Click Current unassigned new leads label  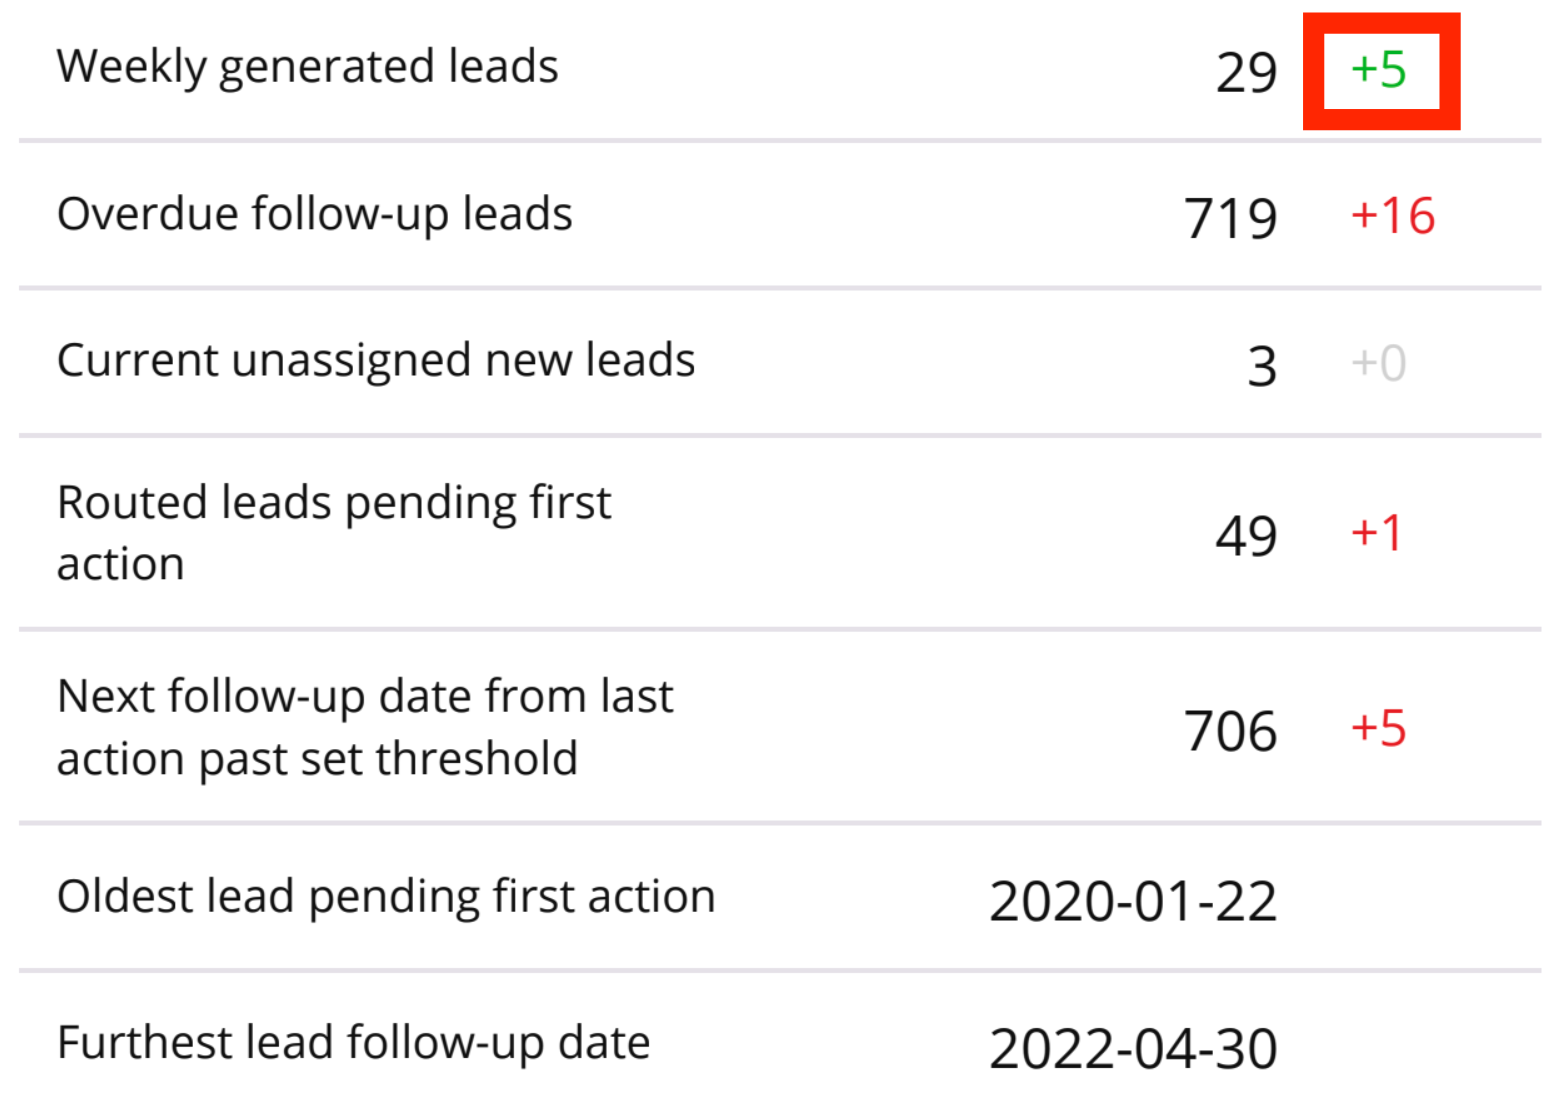tap(375, 360)
